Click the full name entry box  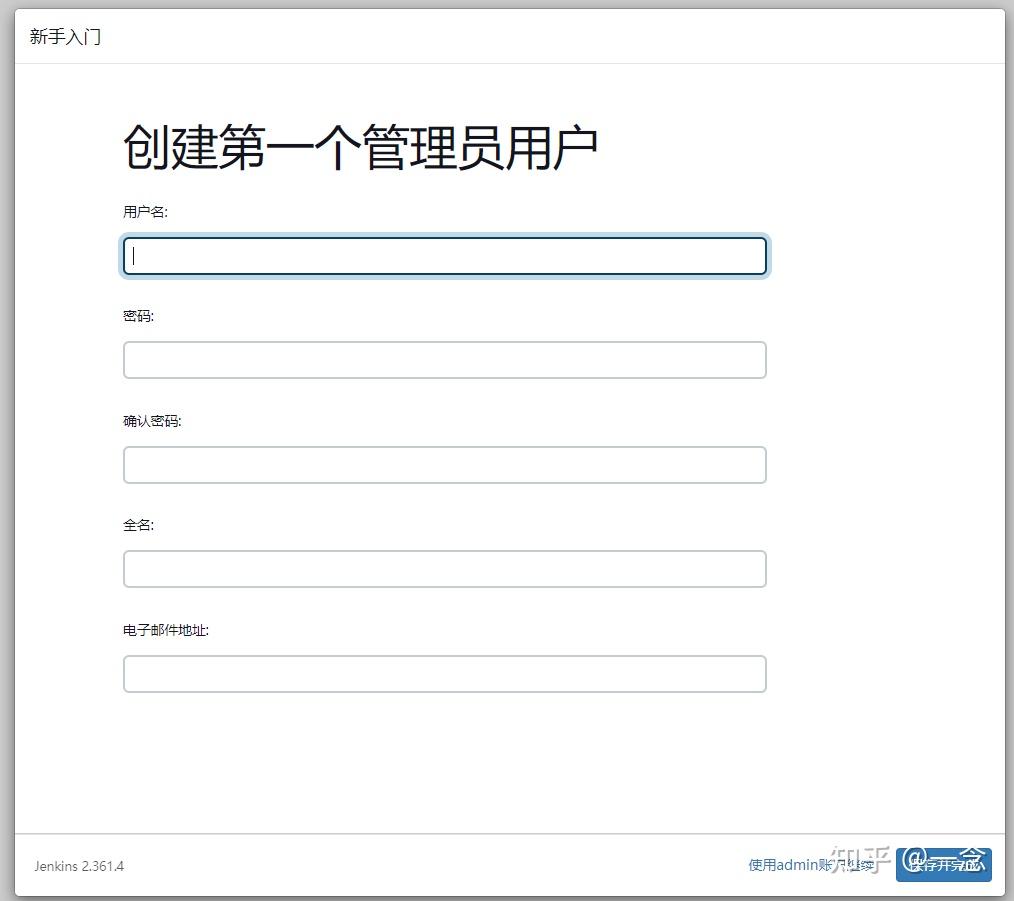(x=445, y=568)
